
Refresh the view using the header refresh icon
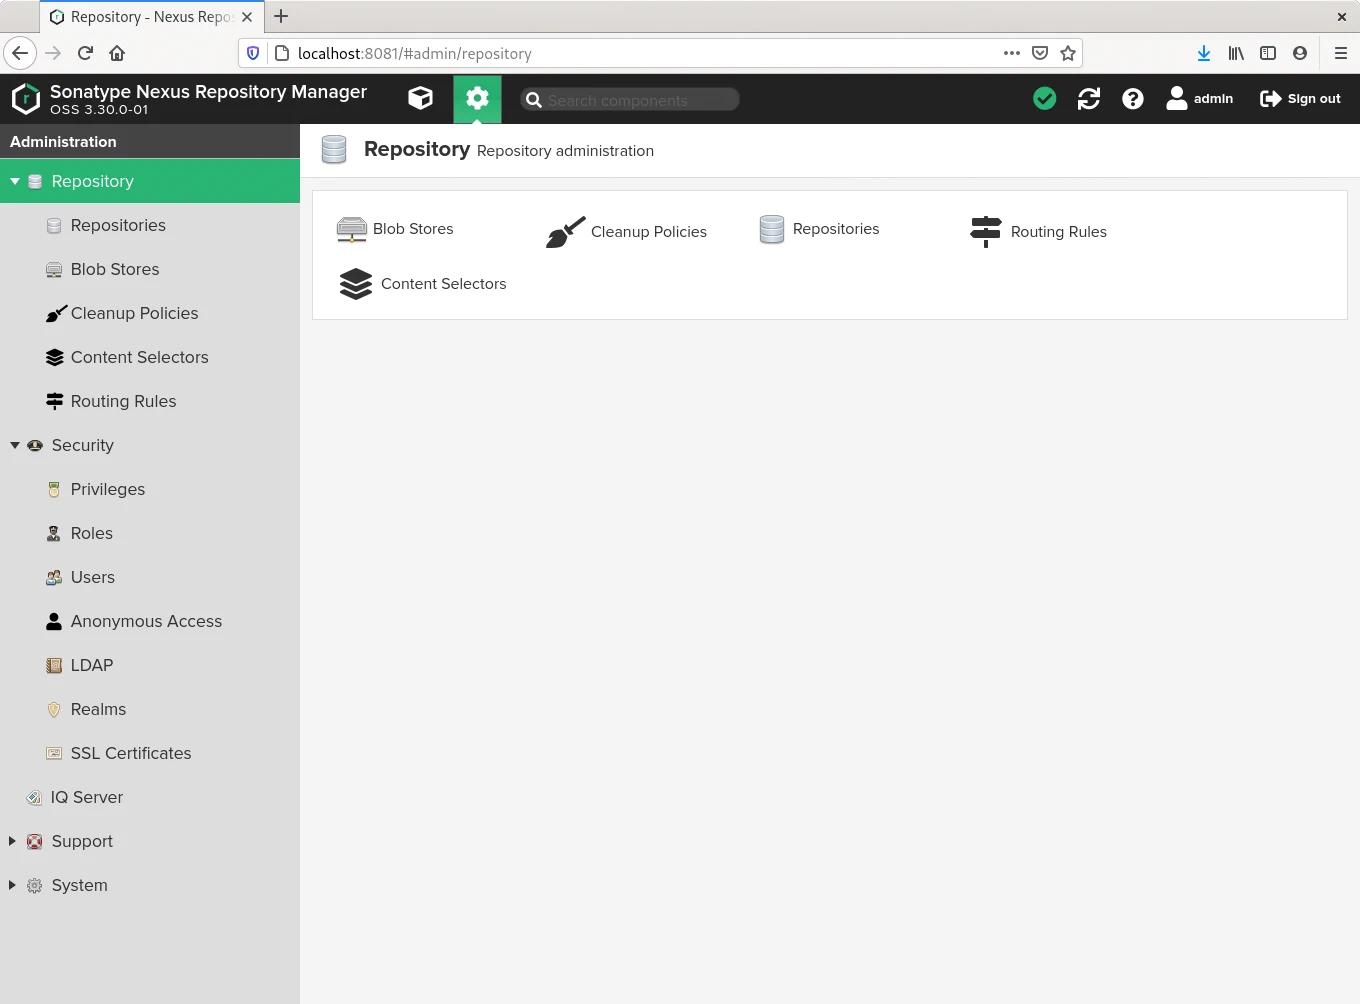(x=1088, y=98)
